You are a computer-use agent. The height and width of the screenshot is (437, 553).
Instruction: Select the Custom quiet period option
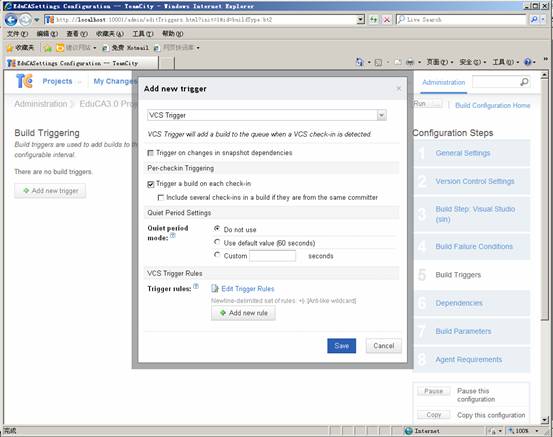[x=217, y=255]
